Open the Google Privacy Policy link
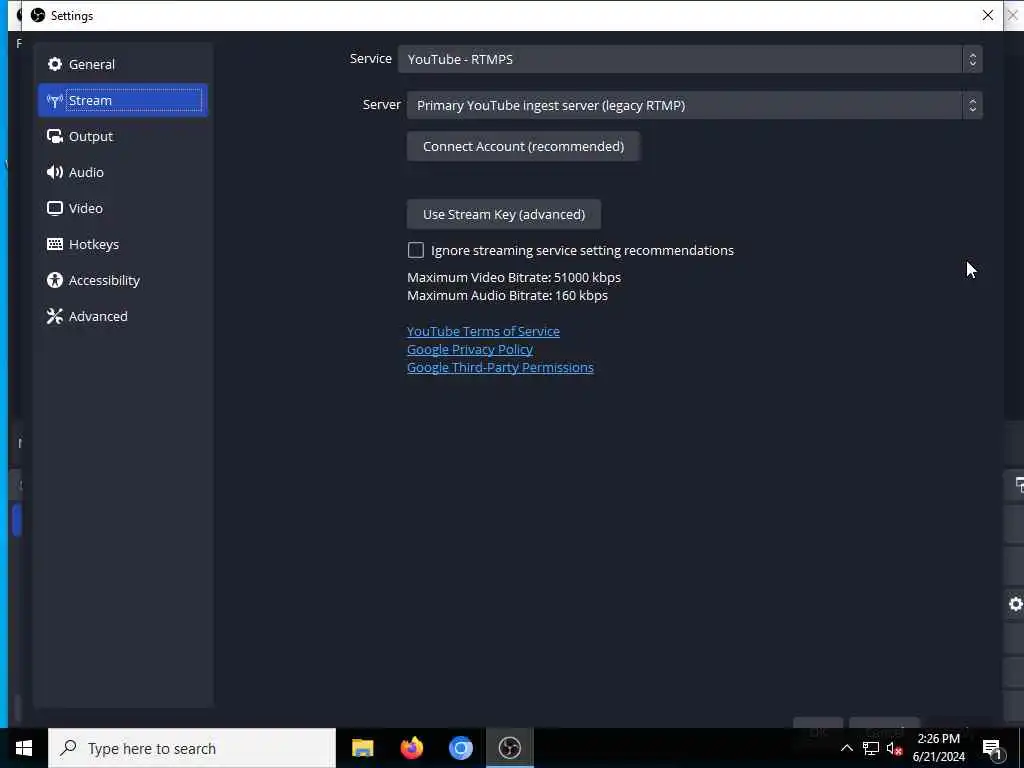 click(x=470, y=349)
